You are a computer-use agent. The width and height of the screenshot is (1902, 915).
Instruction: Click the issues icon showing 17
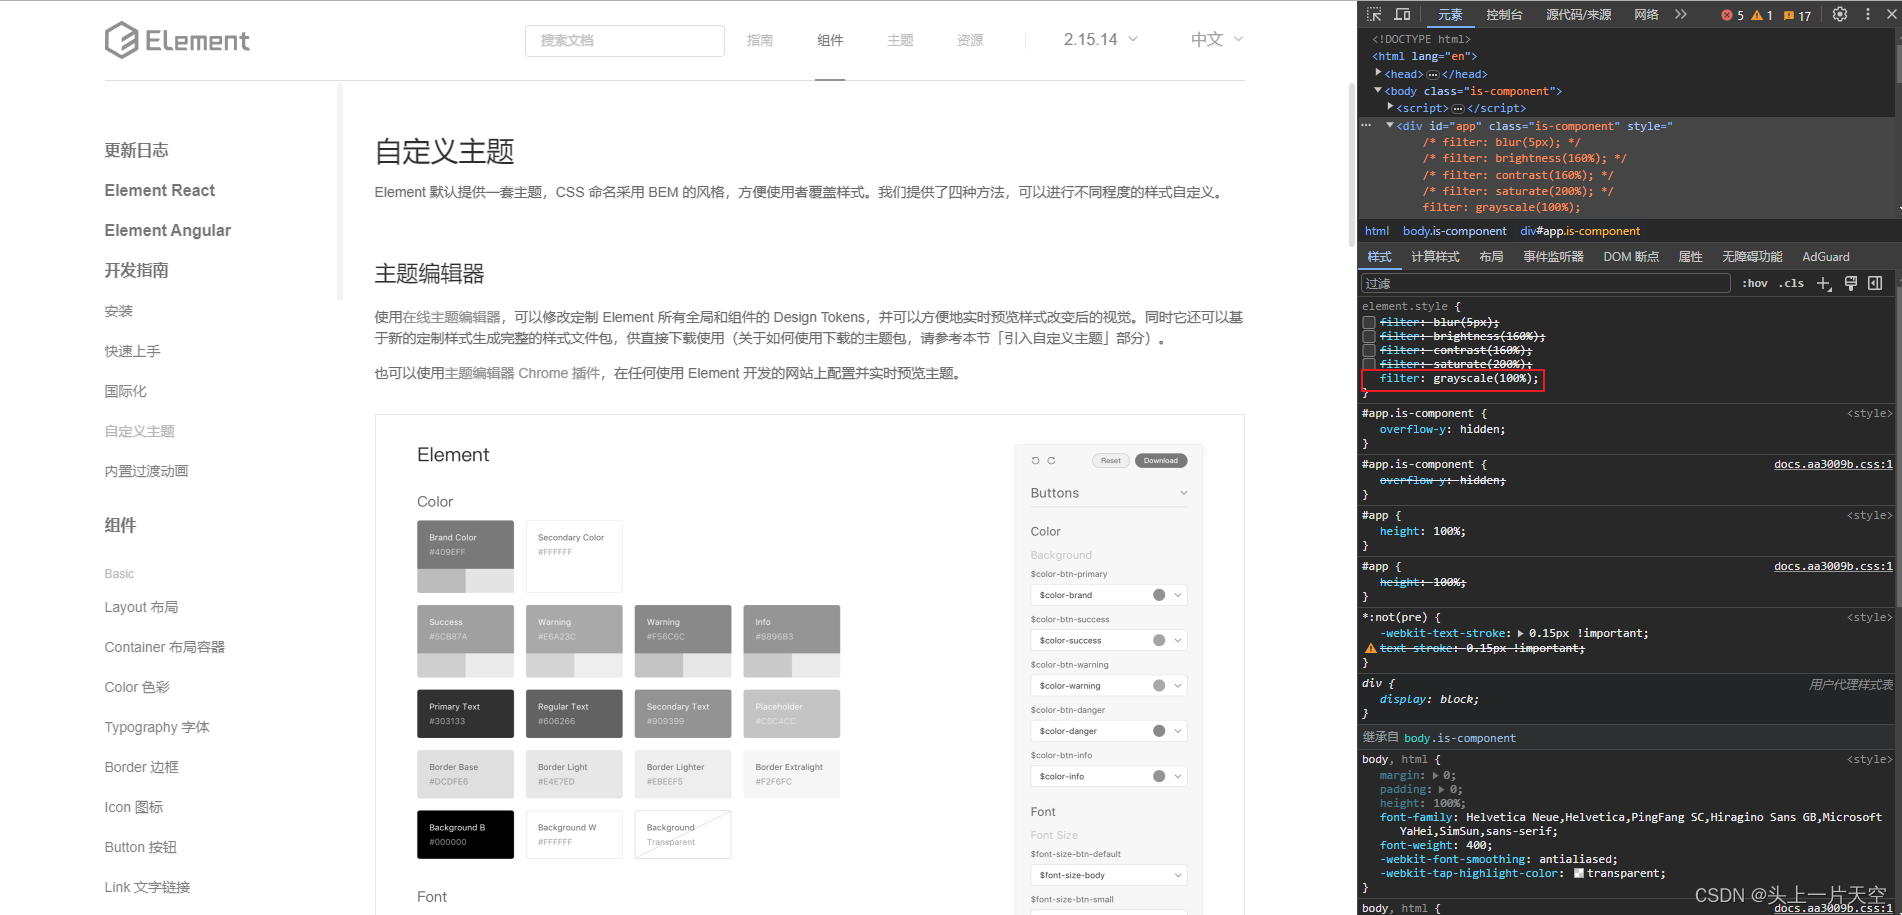(1800, 15)
